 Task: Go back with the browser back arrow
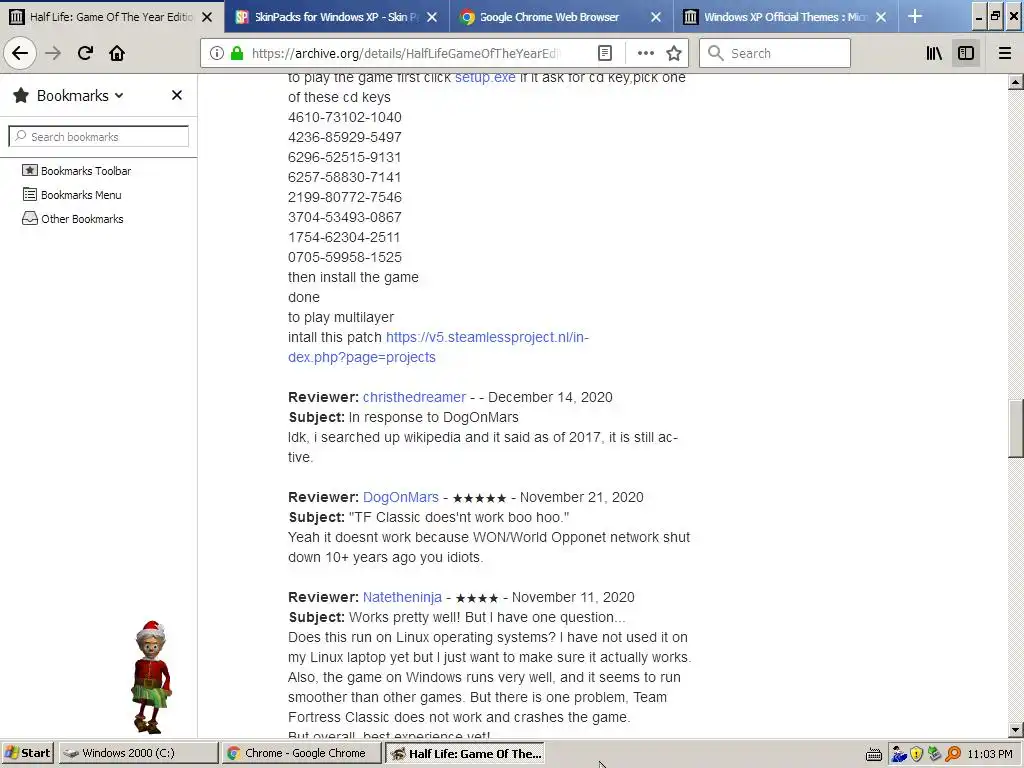(x=20, y=53)
